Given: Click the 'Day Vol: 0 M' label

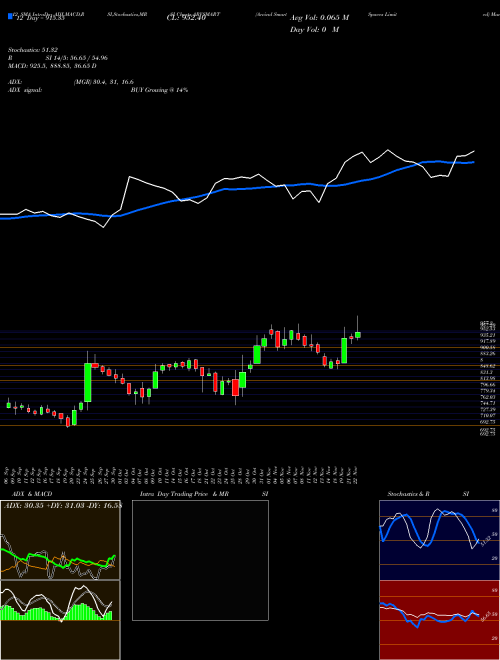Looking at the screenshot, I should click(x=314, y=30).
